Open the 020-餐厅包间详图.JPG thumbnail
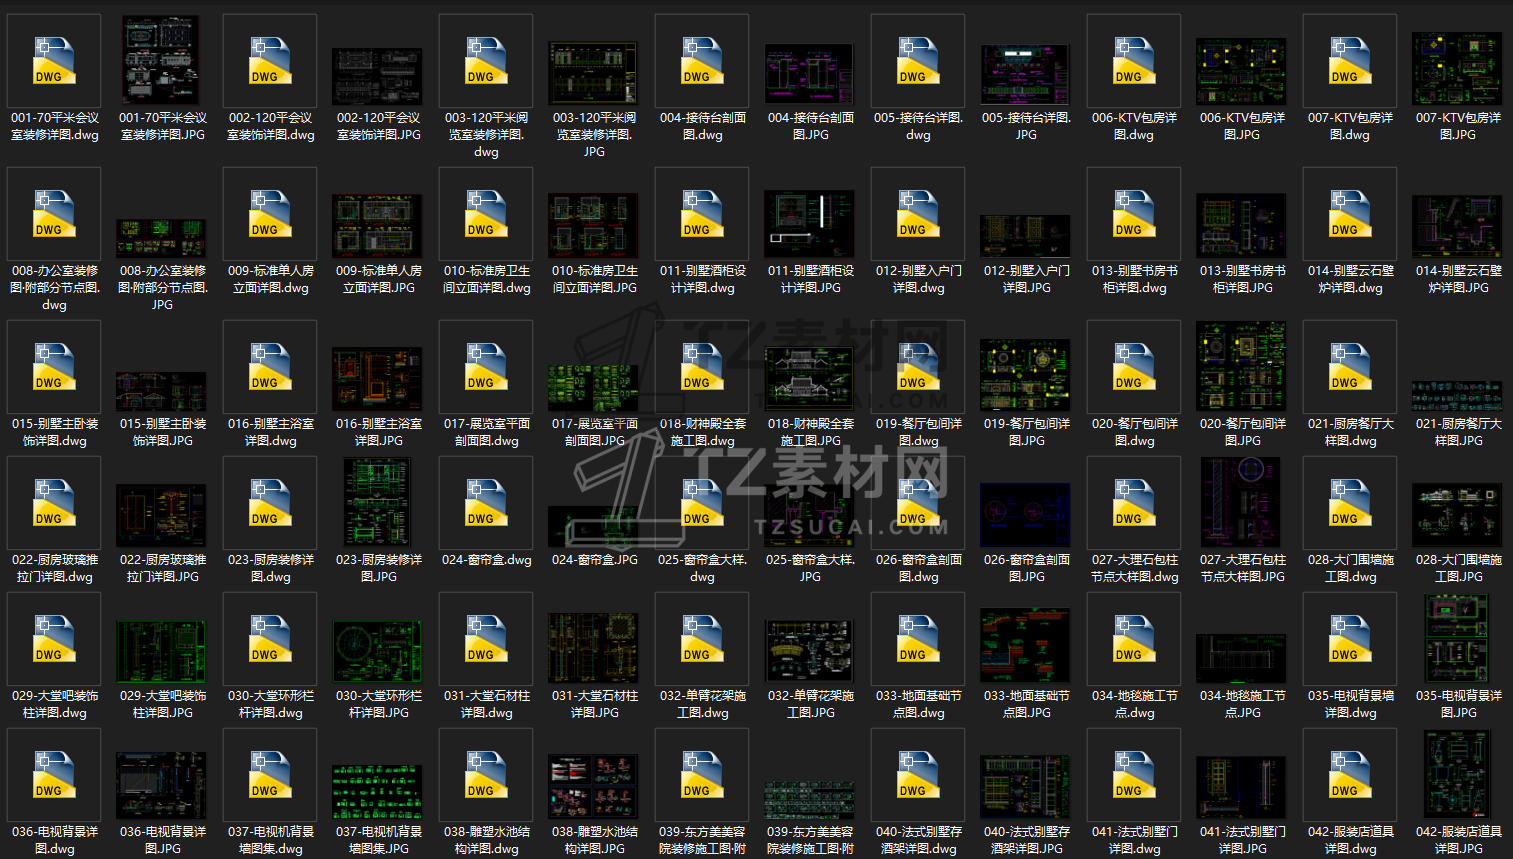This screenshot has height=859, width=1513. click(x=1242, y=367)
